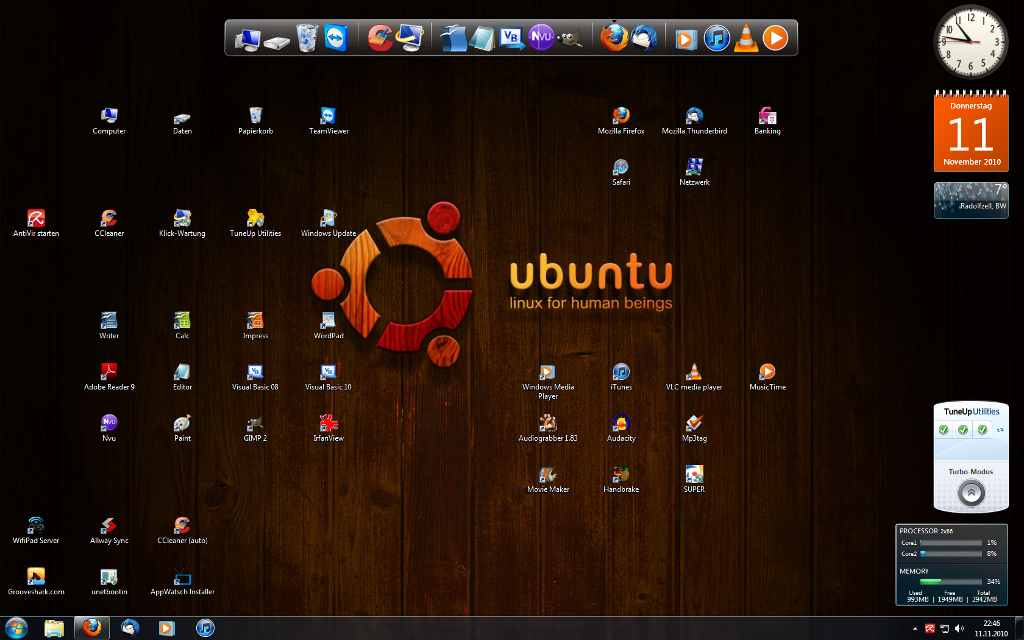The width and height of the screenshot is (1024, 640).
Task: Click the Firefox icon in the top dock
Action: [x=614, y=37]
